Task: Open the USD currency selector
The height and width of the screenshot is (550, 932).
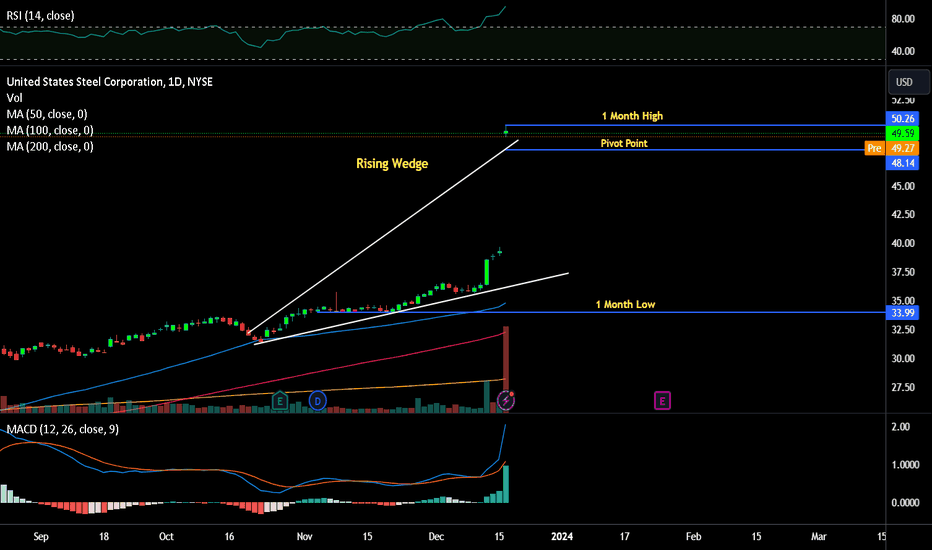Action: pos(908,82)
